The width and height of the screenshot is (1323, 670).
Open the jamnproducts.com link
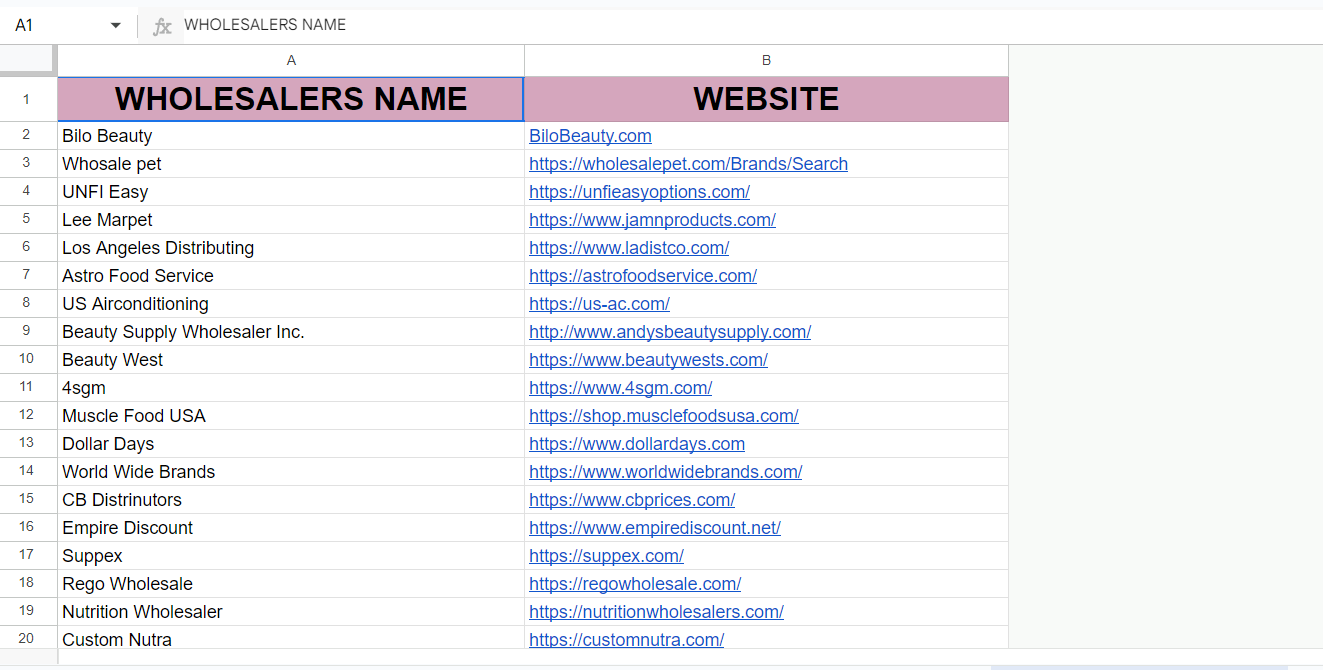click(652, 220)
